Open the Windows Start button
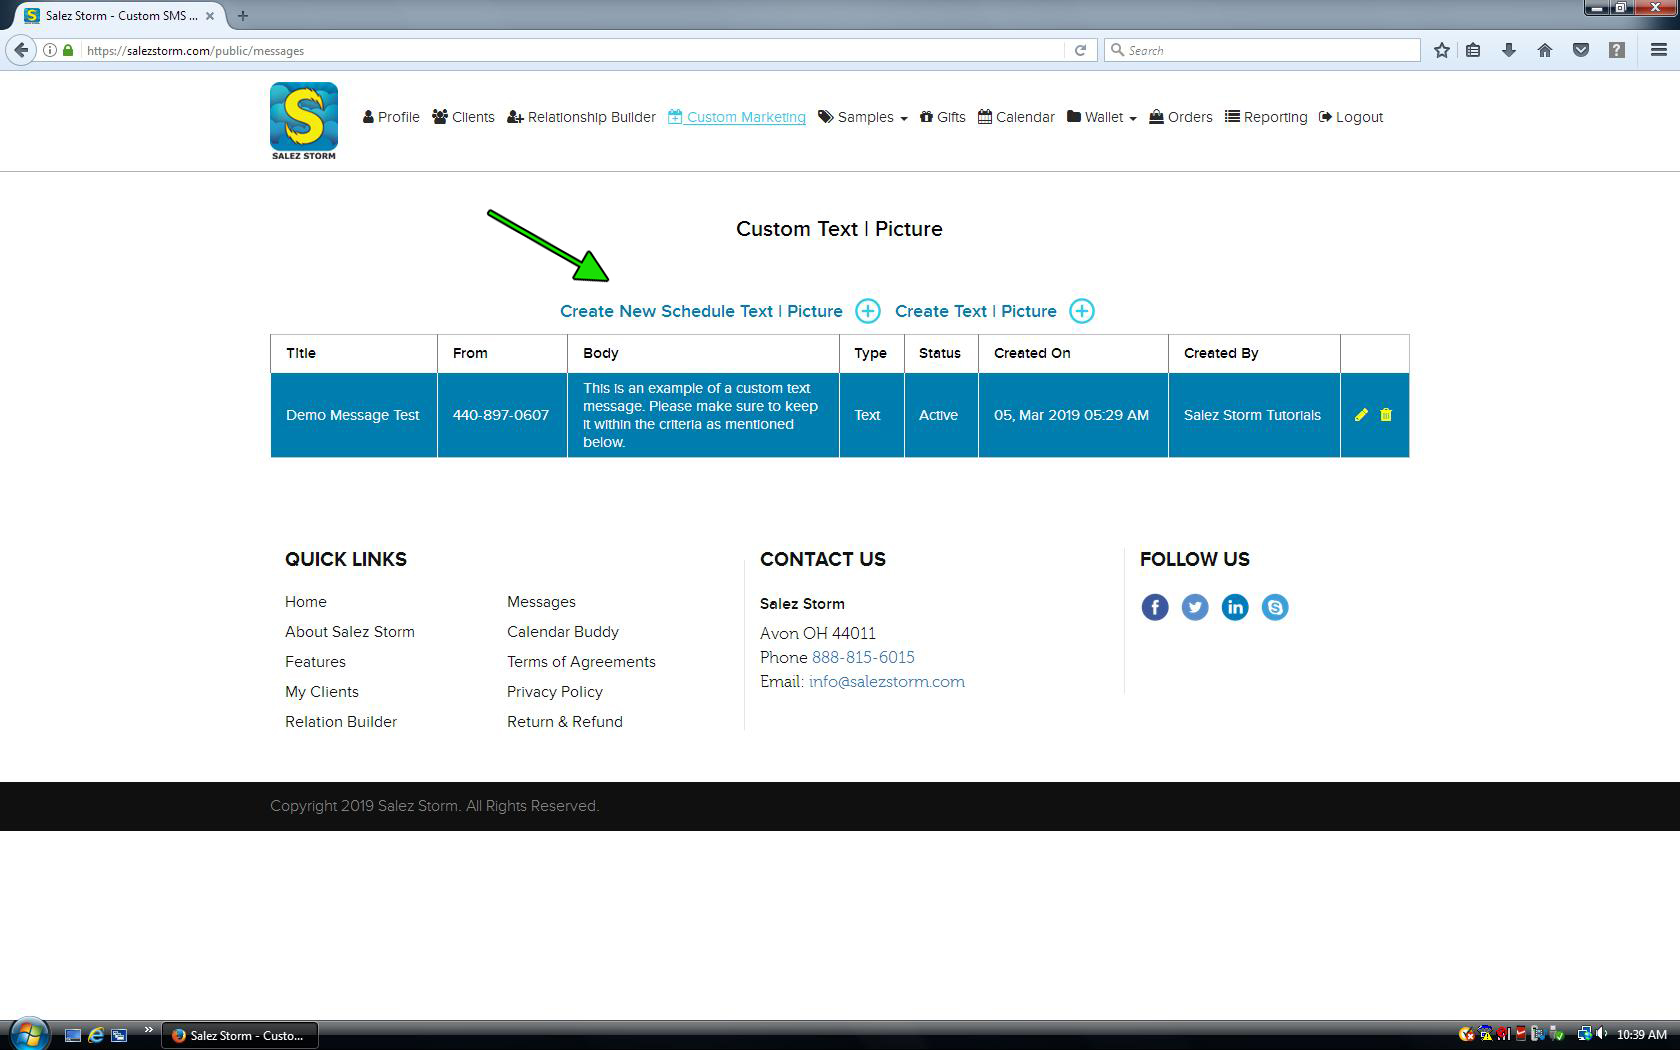Viewport: 1680px width, 1050px height. (x=28, y=1034)
